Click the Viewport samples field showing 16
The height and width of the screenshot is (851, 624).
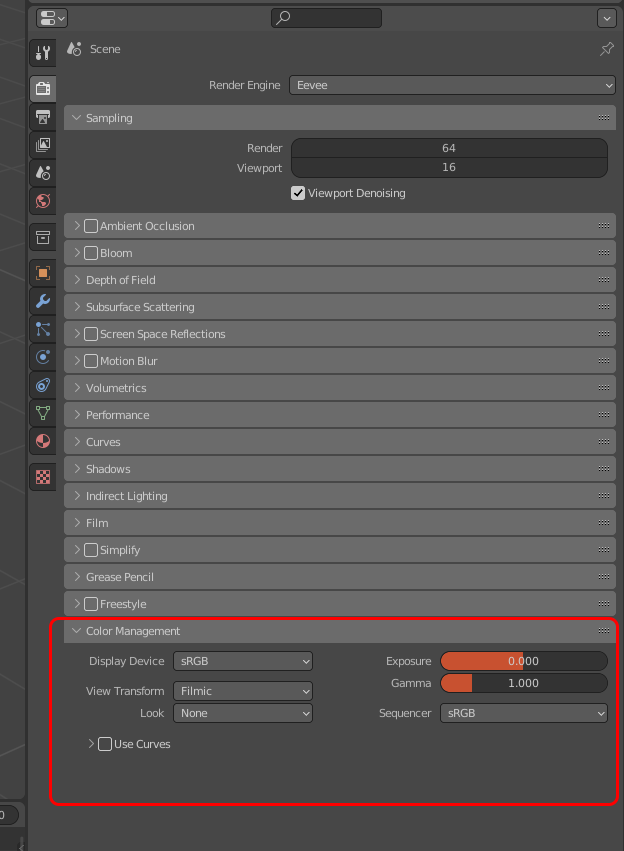click(x=449, y=168)
